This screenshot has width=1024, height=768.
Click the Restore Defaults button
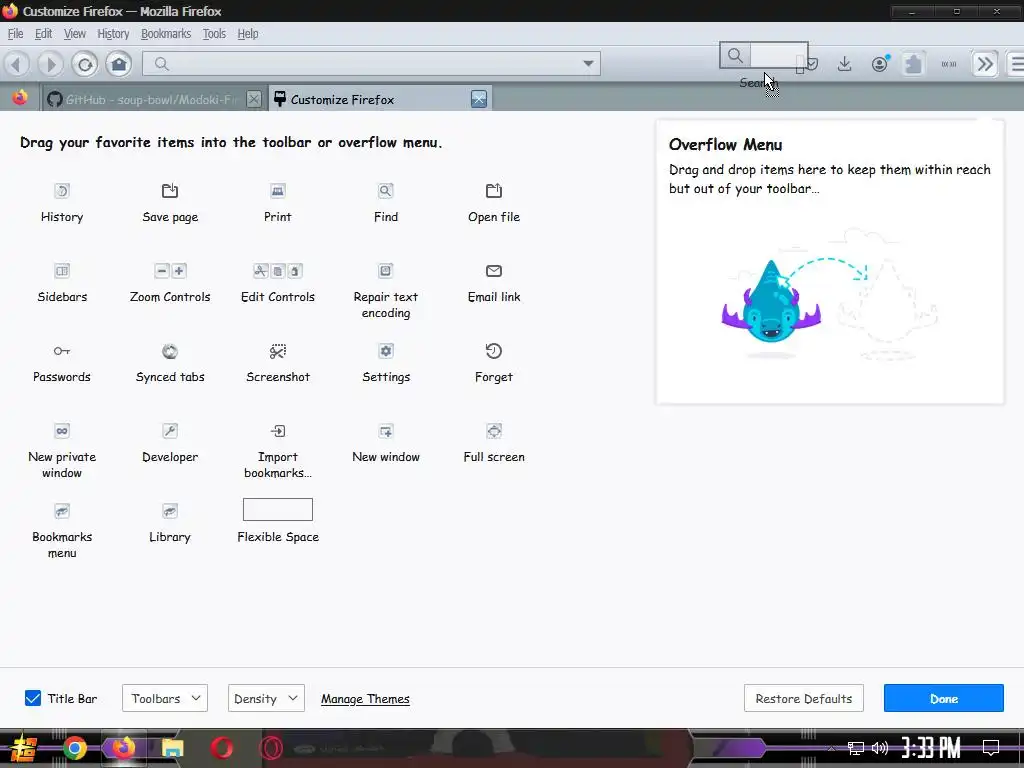803,698
